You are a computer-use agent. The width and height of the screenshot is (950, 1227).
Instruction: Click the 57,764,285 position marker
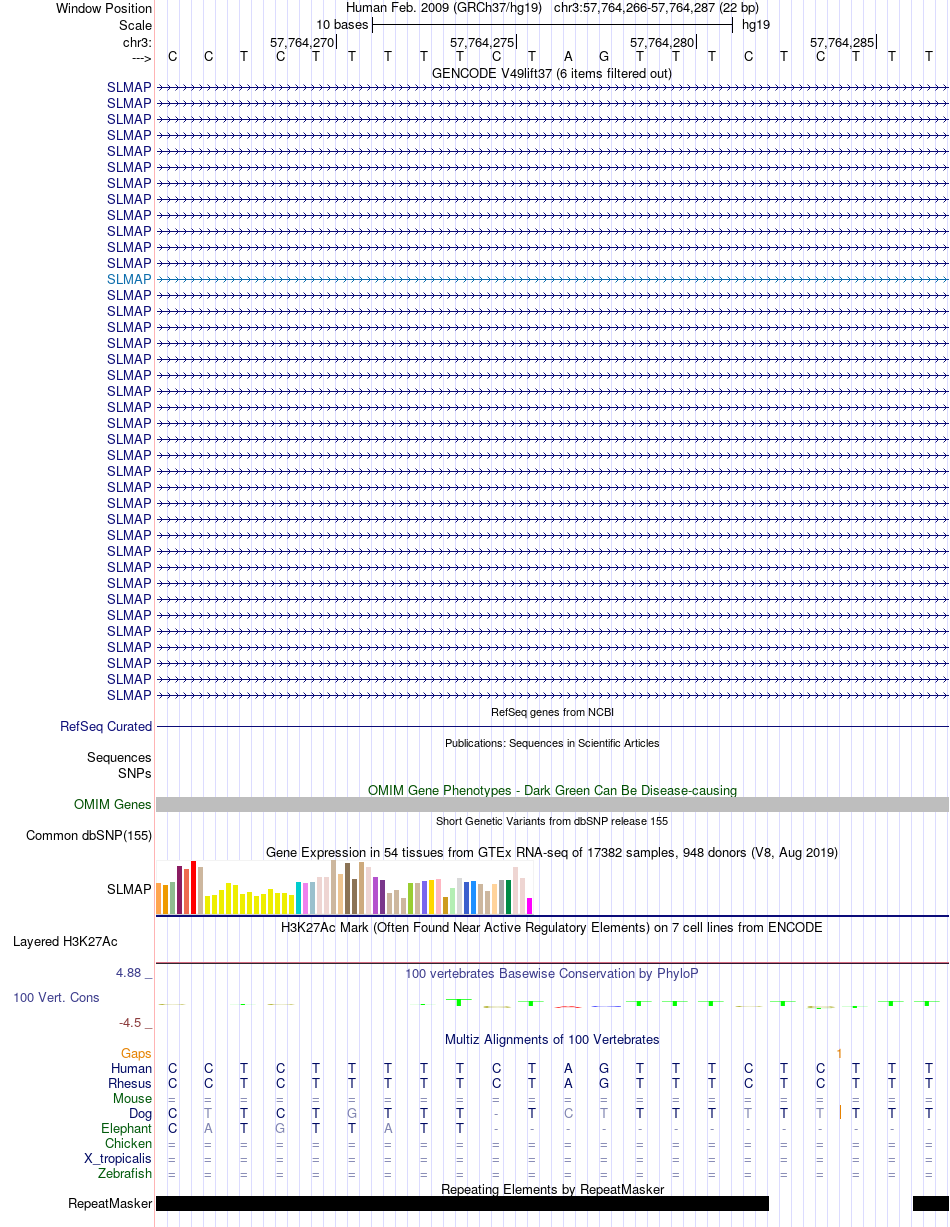tap(842, 43)
